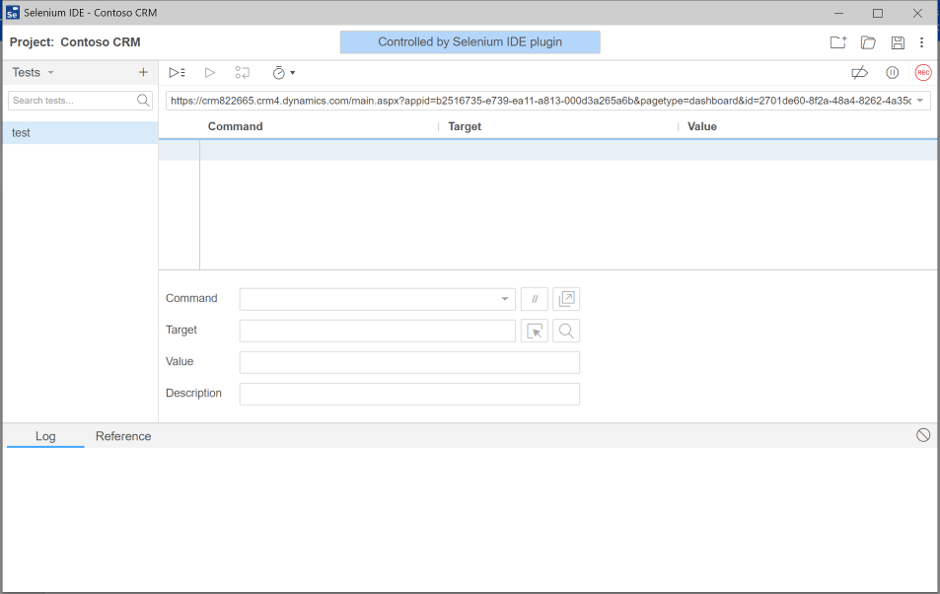
Task: Run all tests in suite
Action: click(177, 73)
